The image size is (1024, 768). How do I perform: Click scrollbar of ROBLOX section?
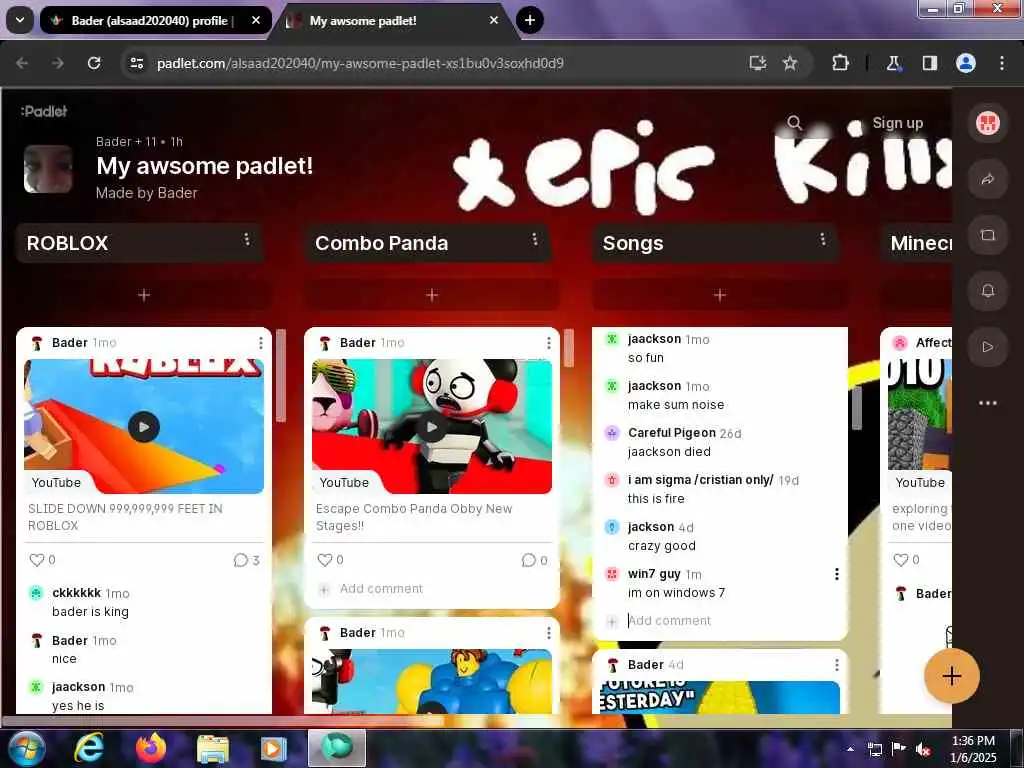(x=281, y=376)
